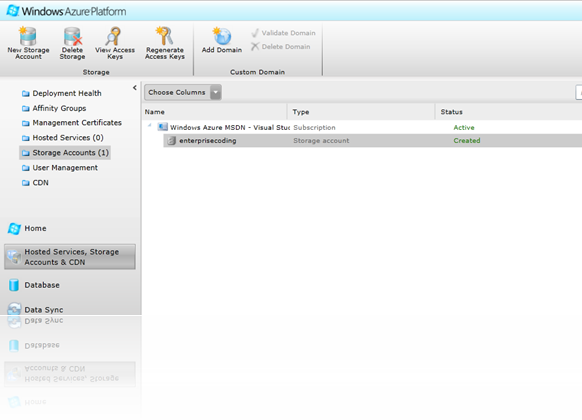Viewport: 582px width, 420px height.
Task: Sort by the Type column header
Action: tap(362, 112)
